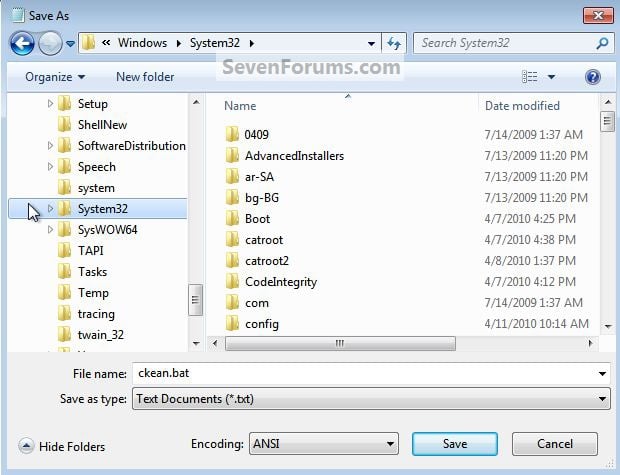Select the config folder name
This screenshot has height=475, width=620.
click(x=262, y=324)
